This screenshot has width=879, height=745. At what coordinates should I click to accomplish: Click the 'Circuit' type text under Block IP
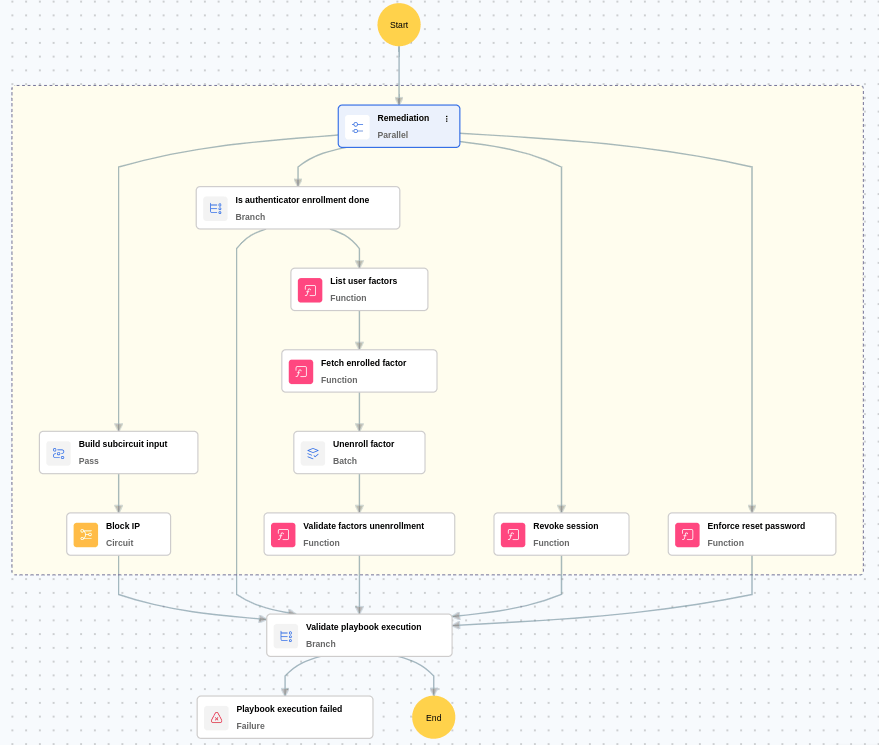(x=119, y=543)
